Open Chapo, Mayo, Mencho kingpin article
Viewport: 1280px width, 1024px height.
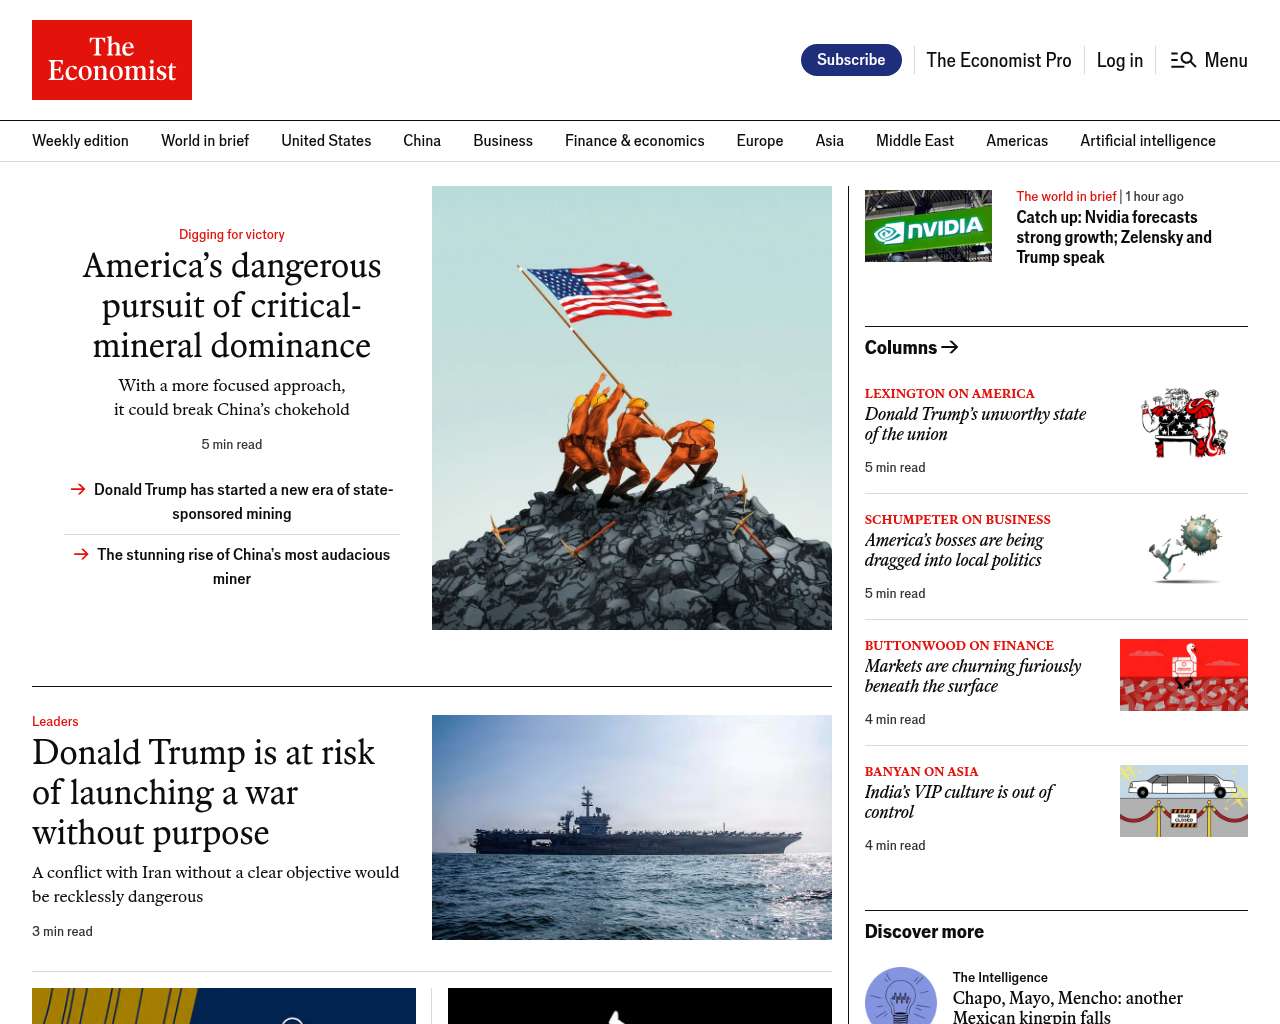pos(1068,1007)
